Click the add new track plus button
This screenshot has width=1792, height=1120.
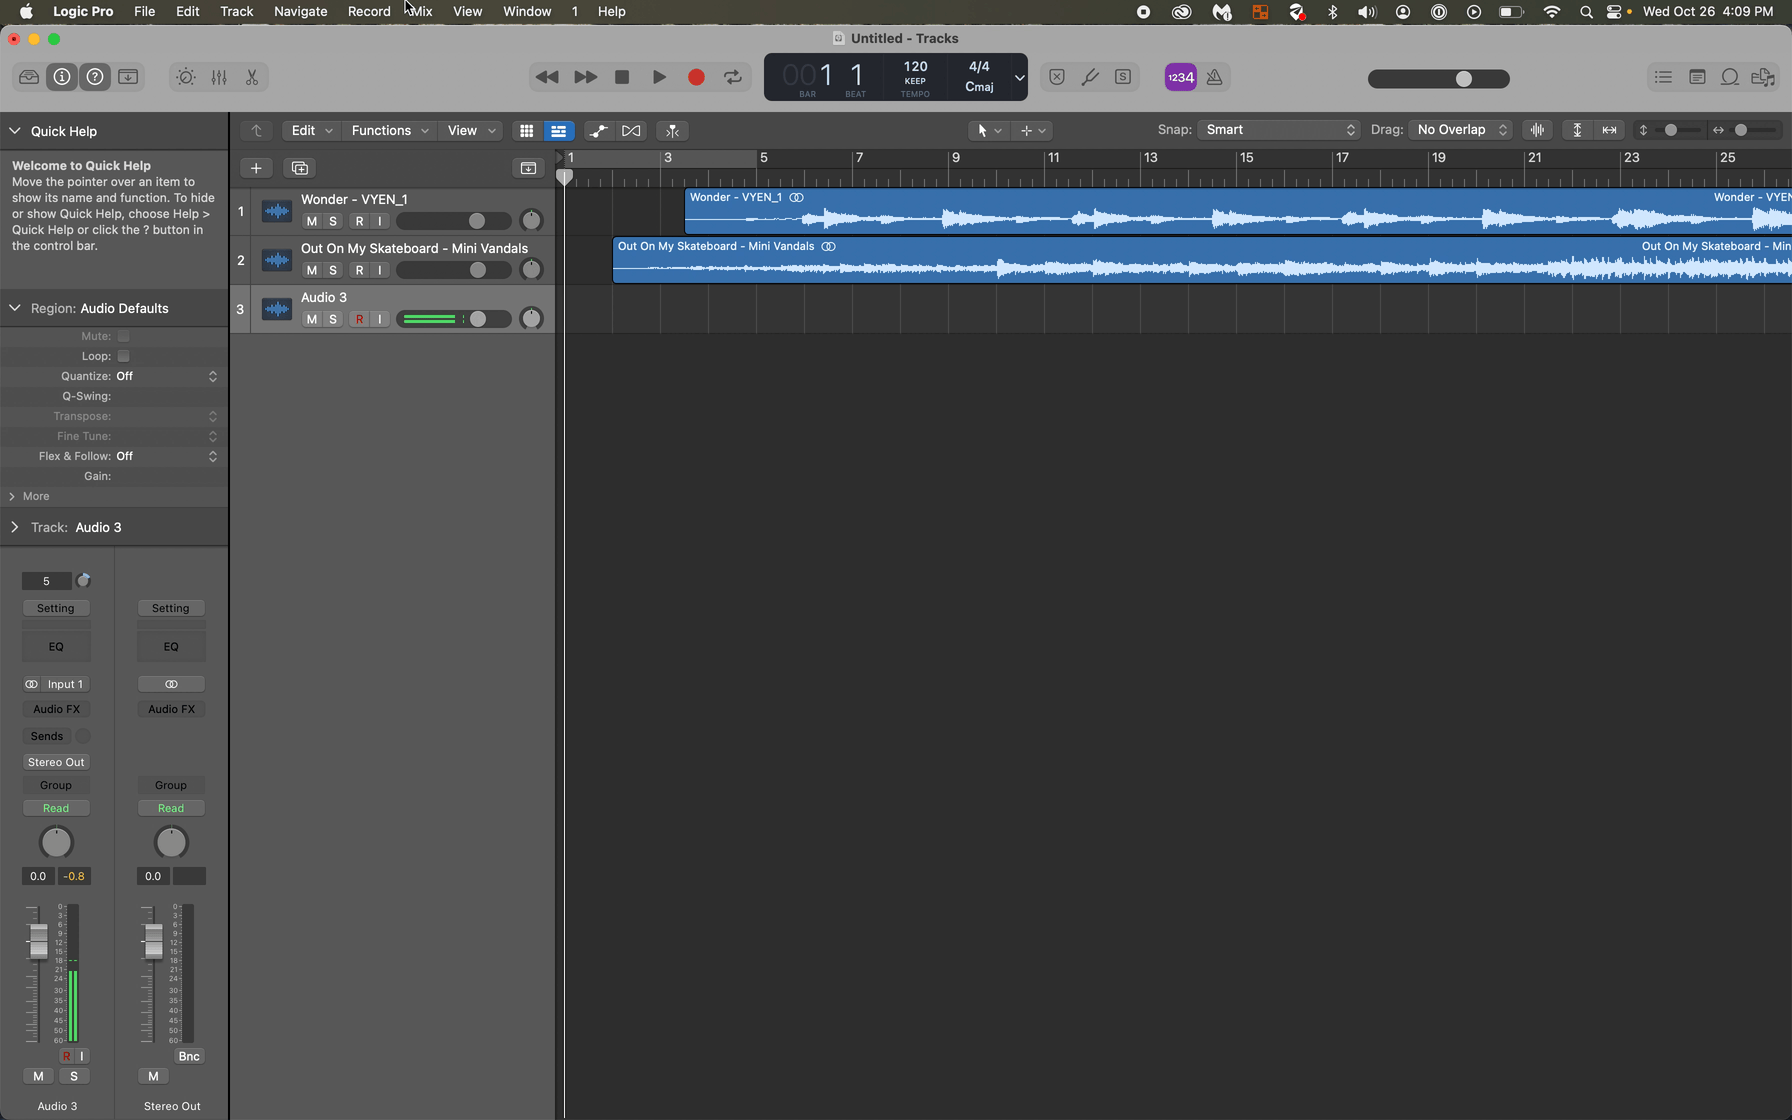[x=256, y=168]
